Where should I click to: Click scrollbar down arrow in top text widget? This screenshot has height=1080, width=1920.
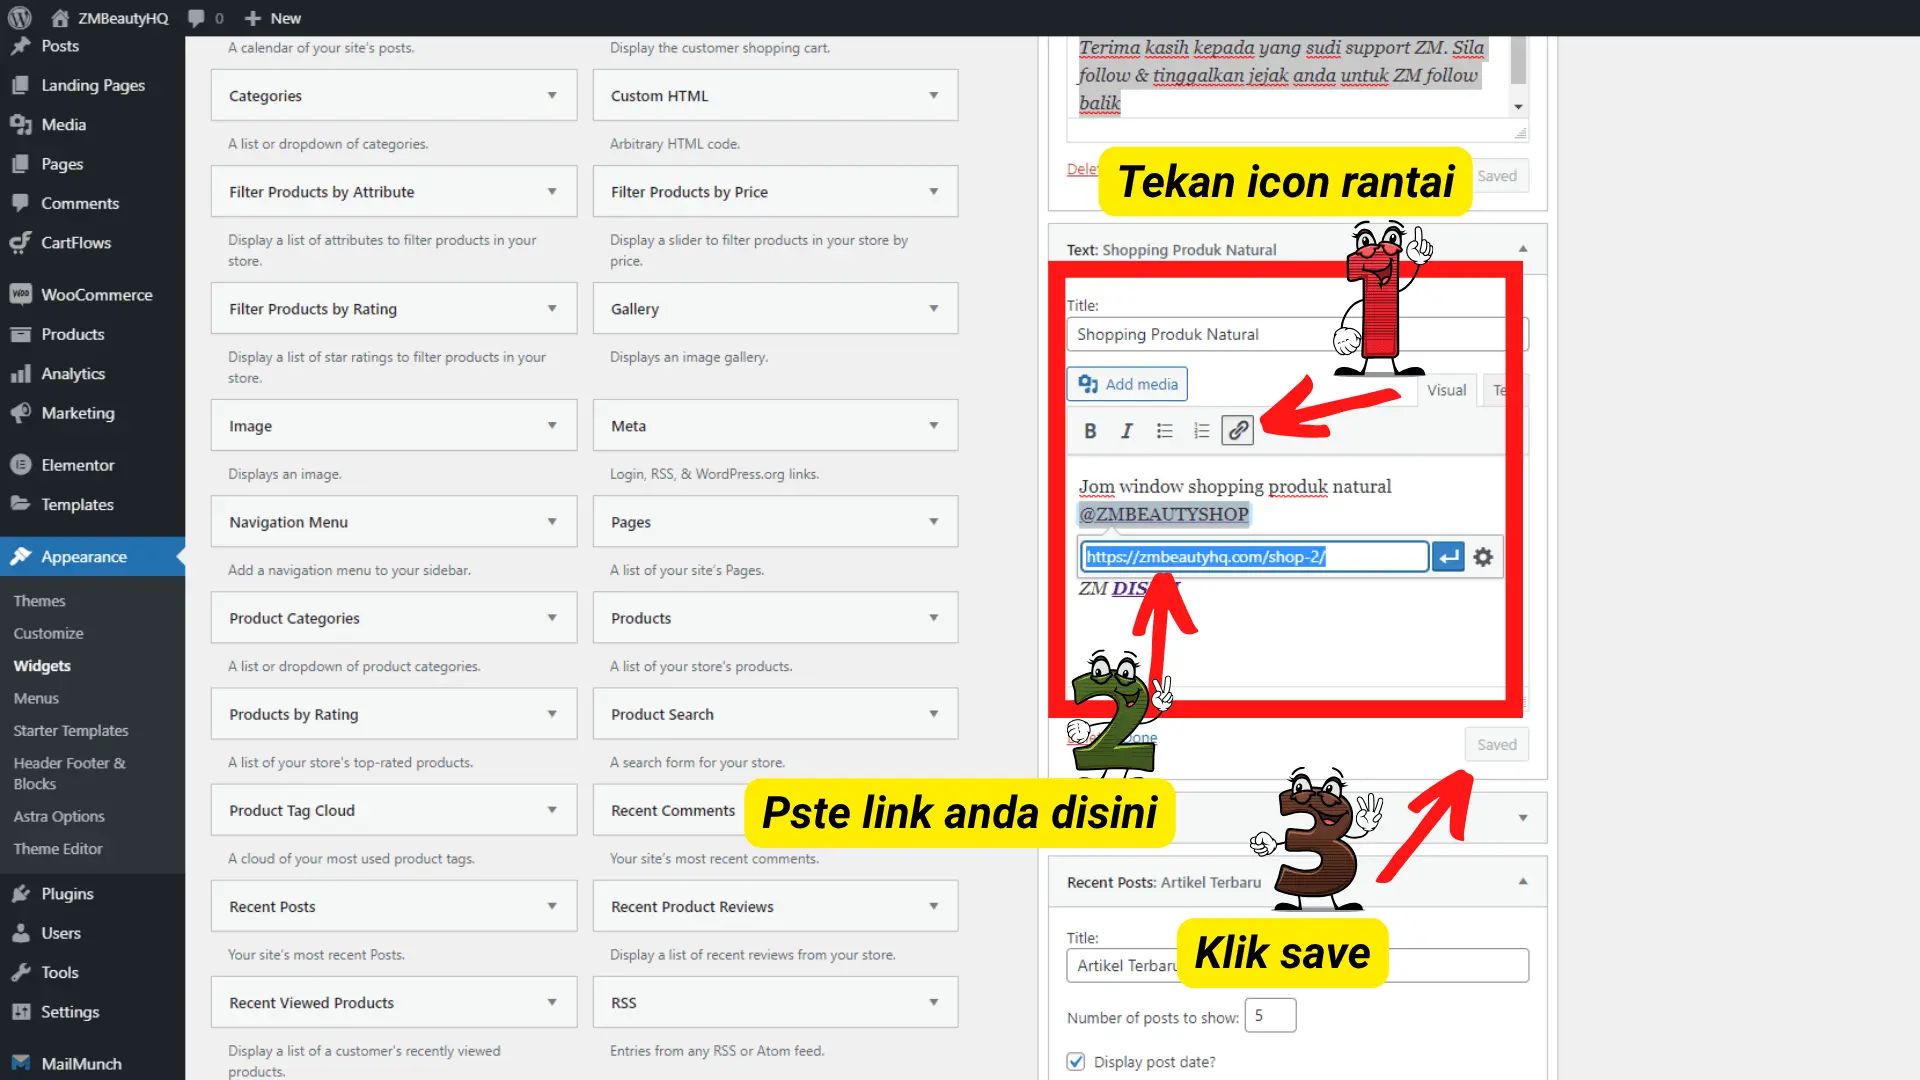(1518, 107)
